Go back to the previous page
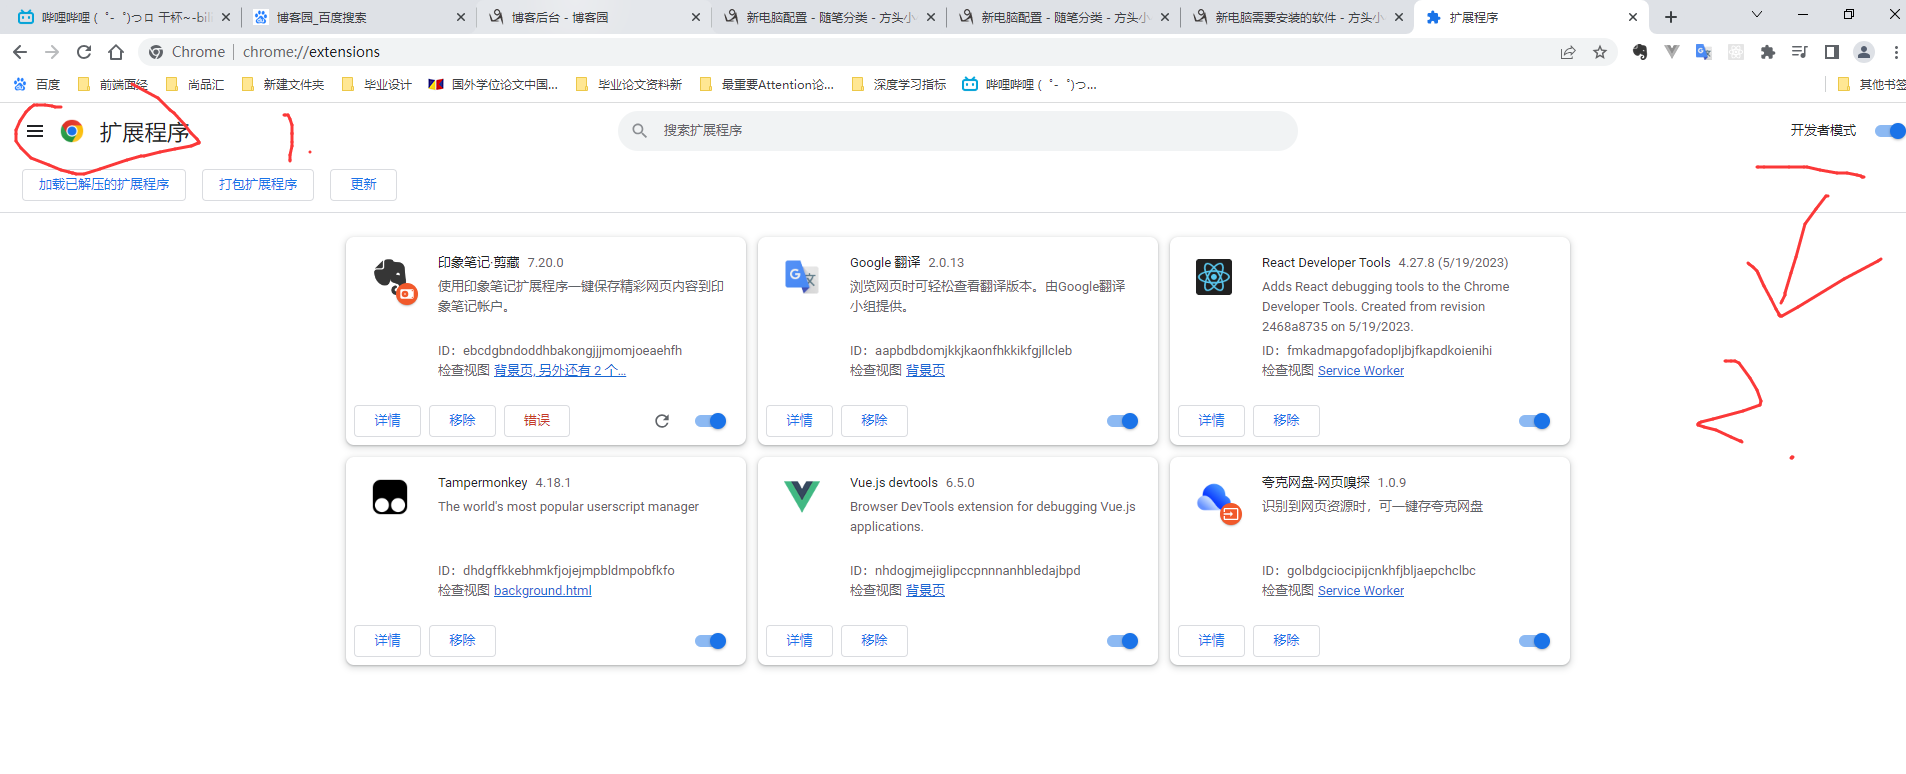This screenshot has width=1906, height=774. 20,52
